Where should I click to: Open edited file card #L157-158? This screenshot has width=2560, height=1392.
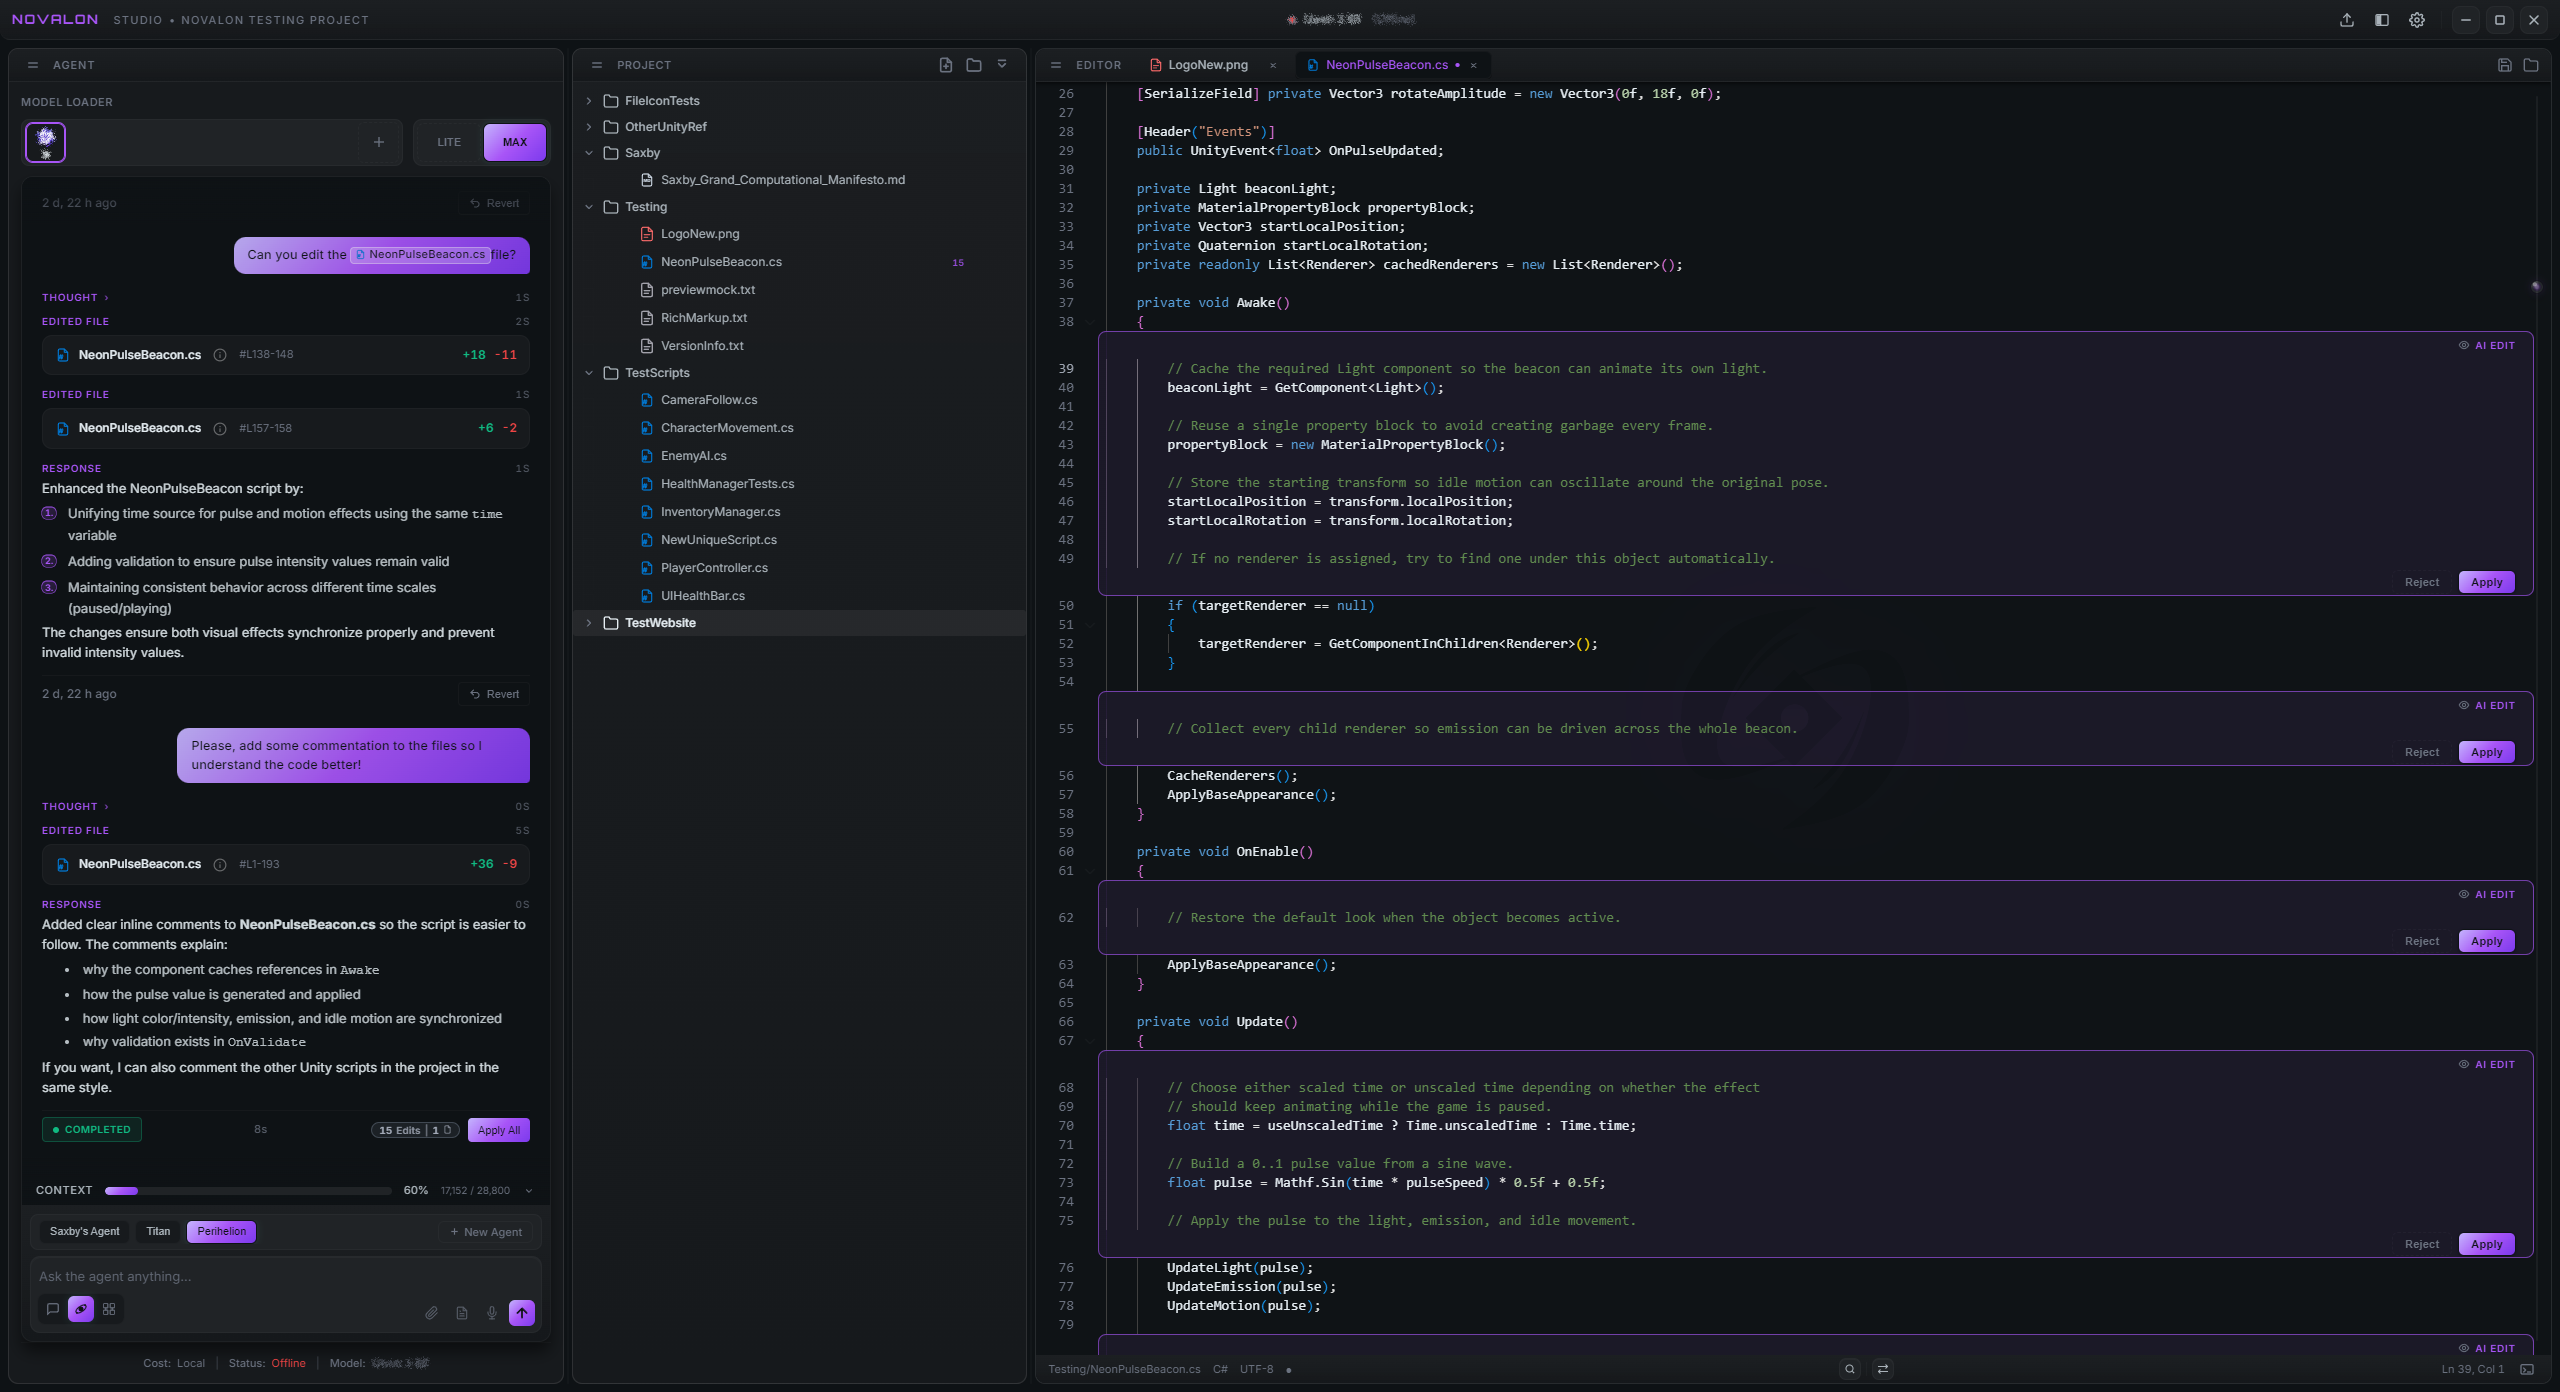pyautogui.click(x=285, y=428)
